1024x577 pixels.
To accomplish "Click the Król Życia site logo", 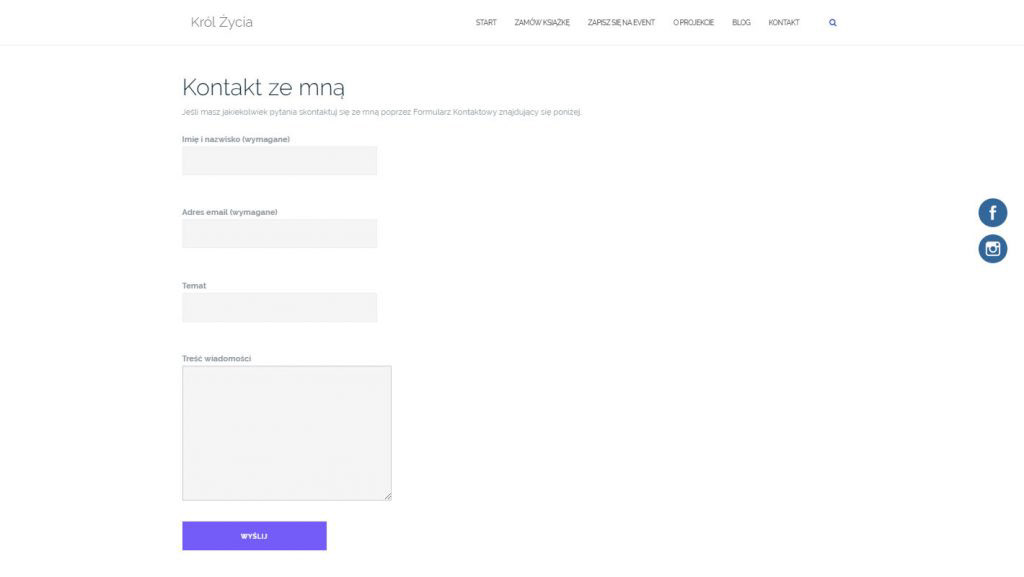I will pos(222,22).
